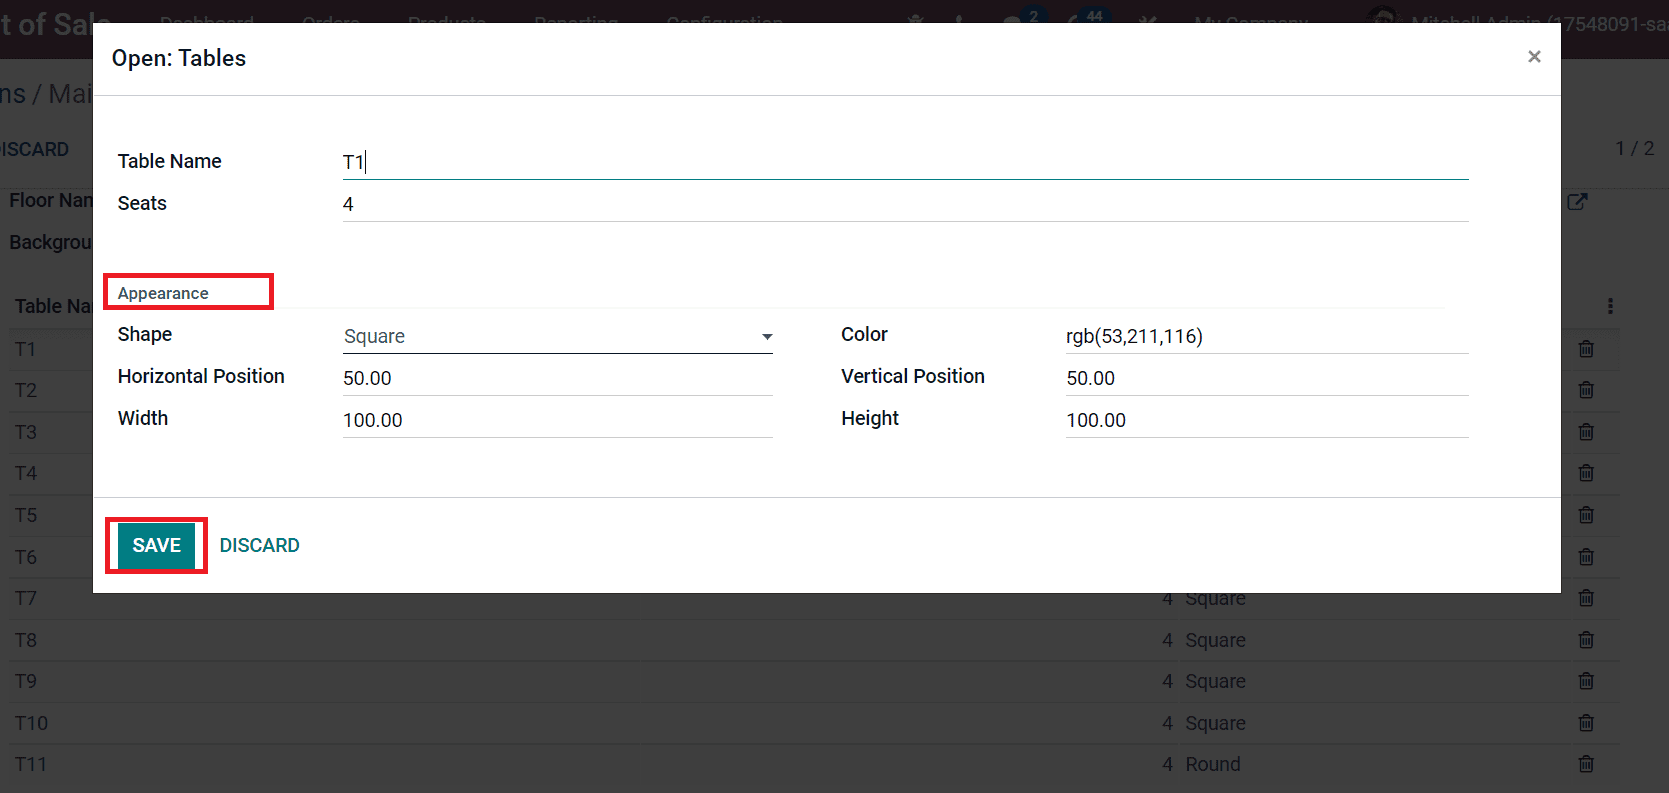Select row T11 in the tables list
The width and height of the screenshot is (1669, 793).
point(815,764)
